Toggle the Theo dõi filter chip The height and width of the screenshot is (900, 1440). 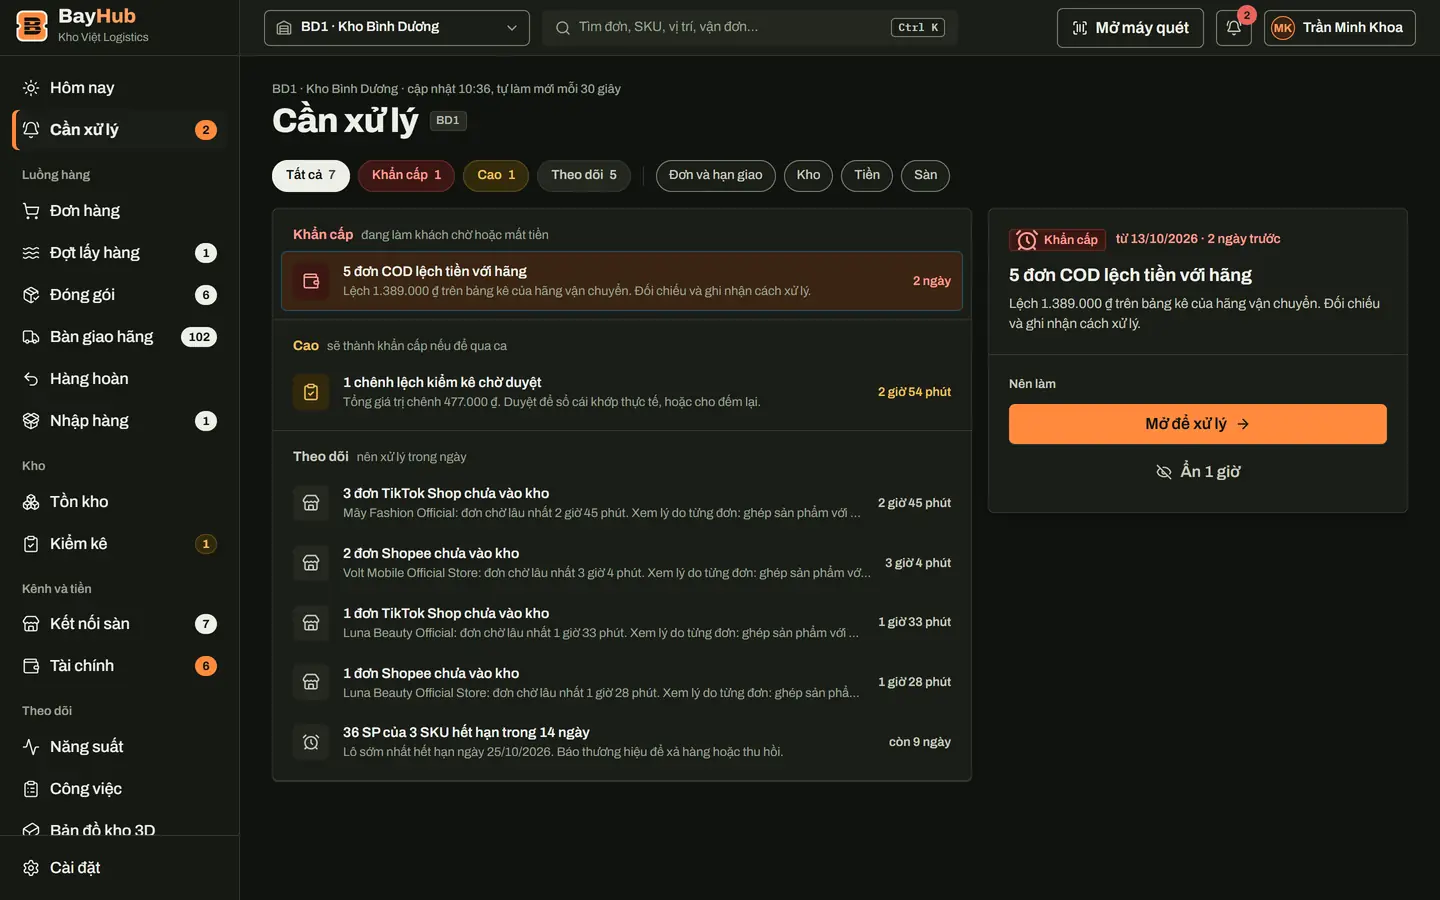pyautogui.click(x=584, y=175)
